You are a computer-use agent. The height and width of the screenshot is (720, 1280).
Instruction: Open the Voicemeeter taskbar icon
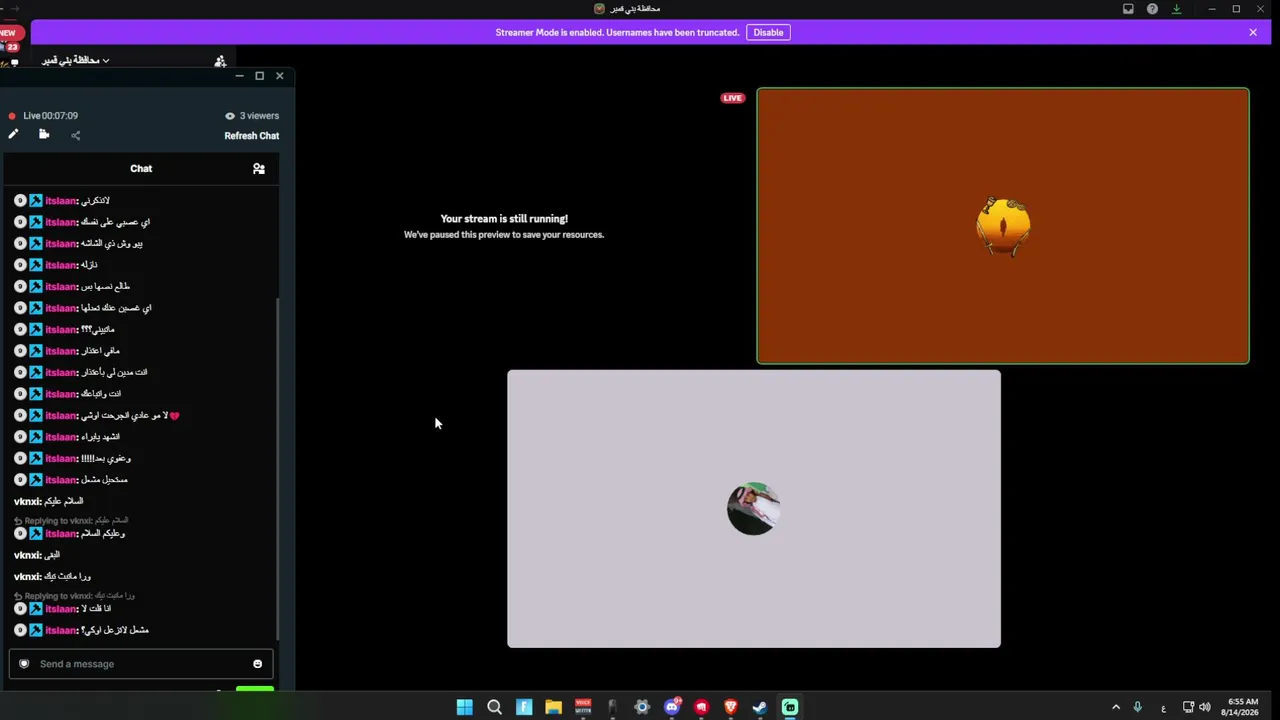click(x=583, y=707)
